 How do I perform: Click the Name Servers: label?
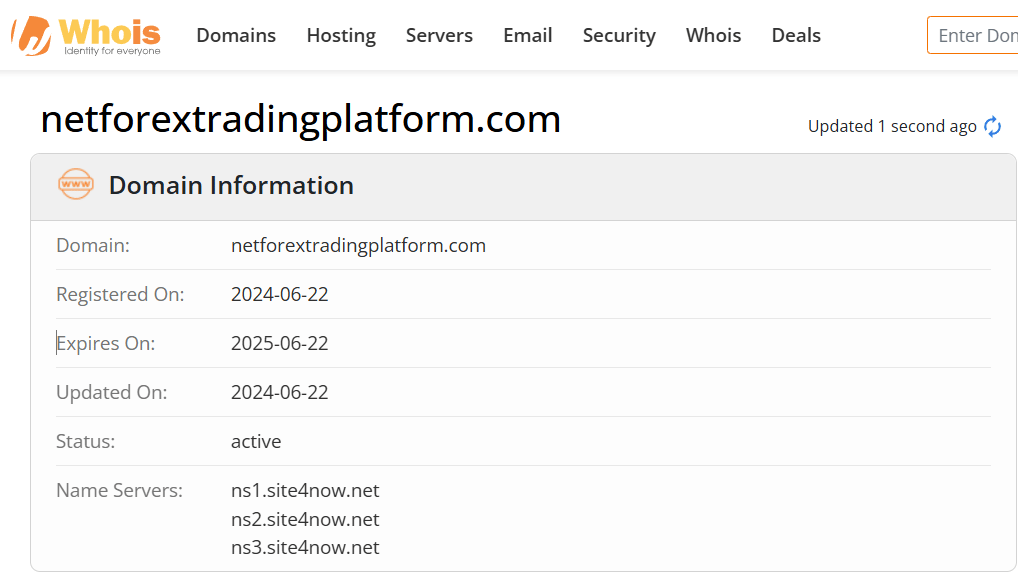(x=119, y=490)
